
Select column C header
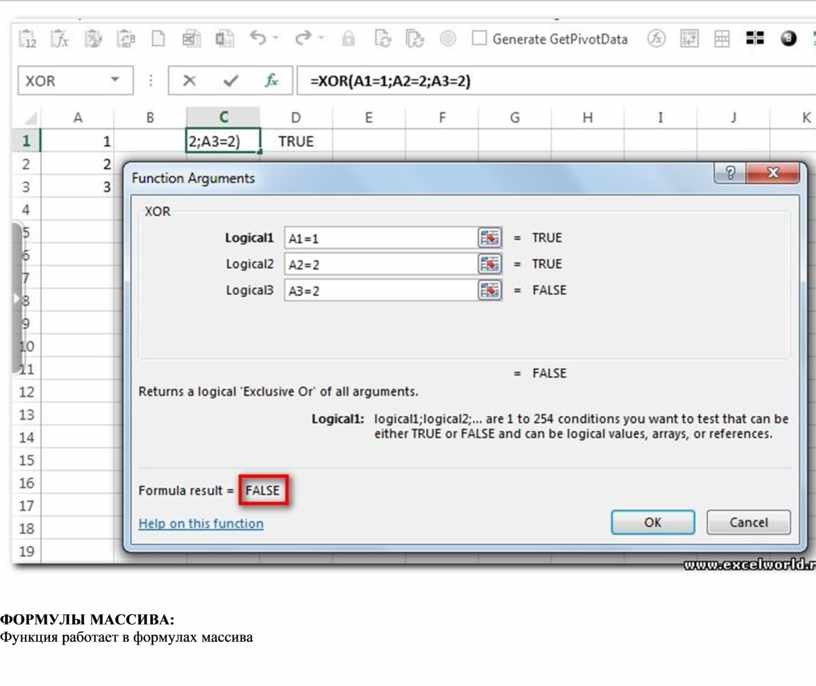click(x=223, y=117)
